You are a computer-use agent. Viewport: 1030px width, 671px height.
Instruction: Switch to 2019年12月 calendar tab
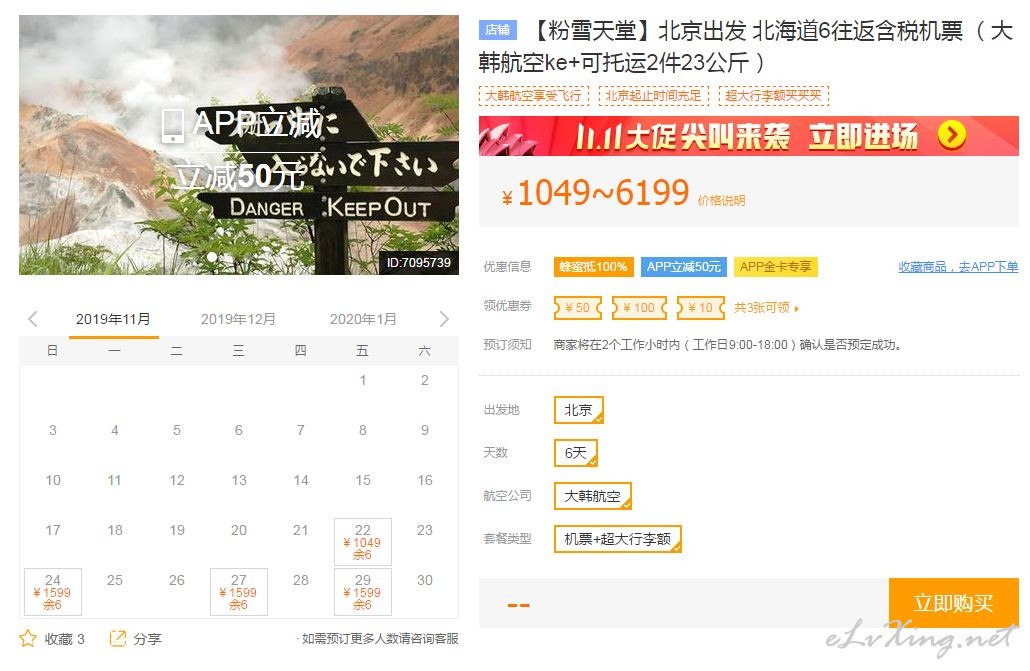pyautogui.click(x=238, y=319)
